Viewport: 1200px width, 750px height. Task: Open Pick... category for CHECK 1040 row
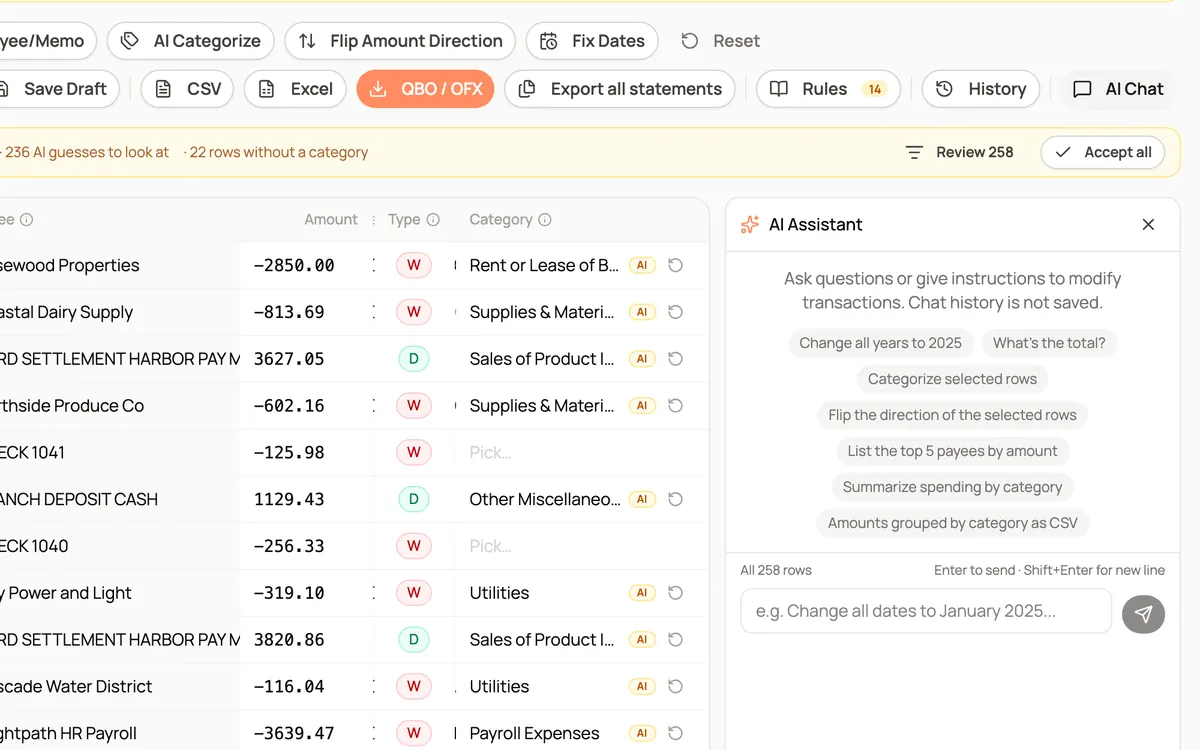point(490,546)
